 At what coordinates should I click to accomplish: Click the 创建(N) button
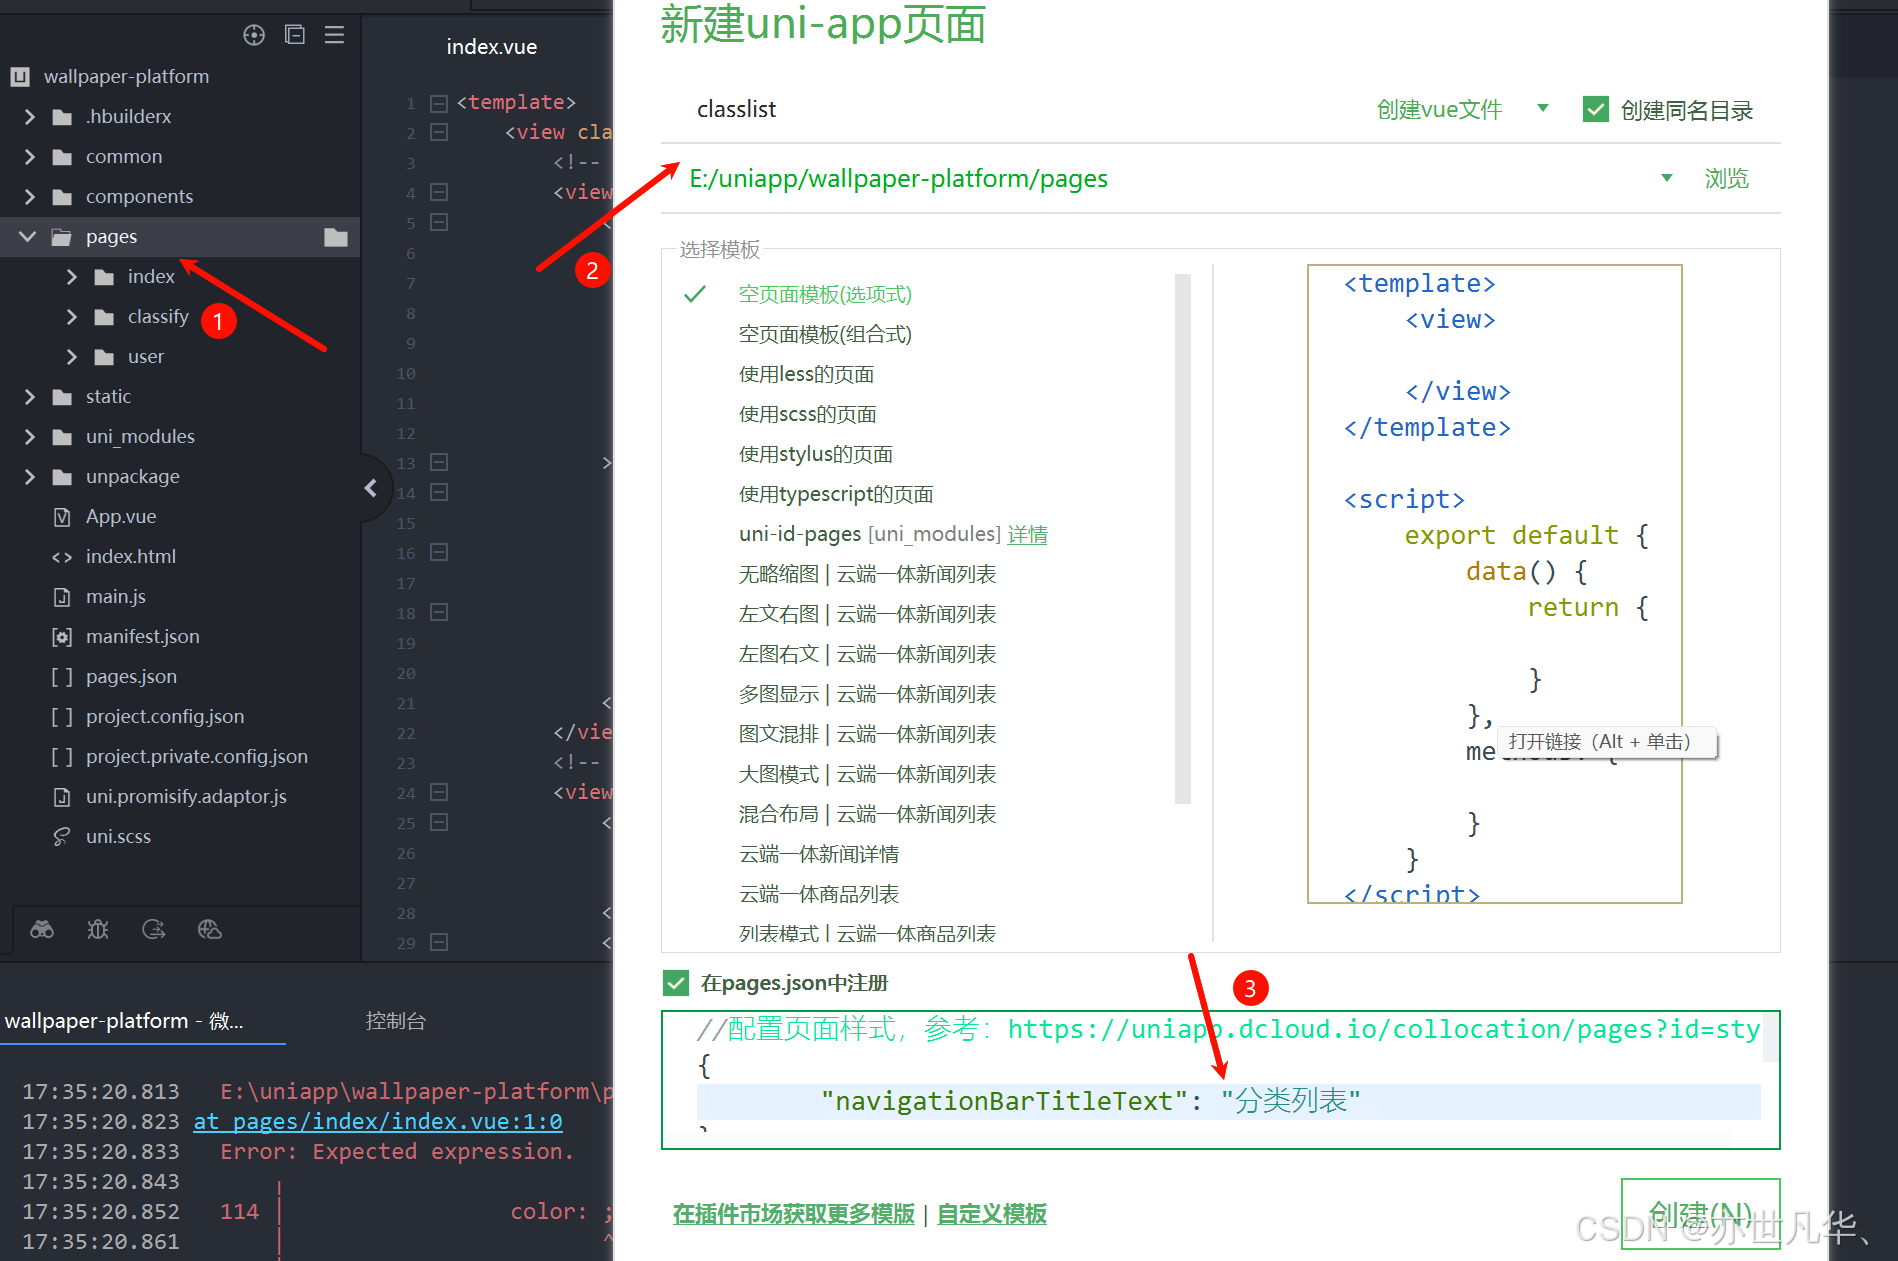pos(1700,1214)
